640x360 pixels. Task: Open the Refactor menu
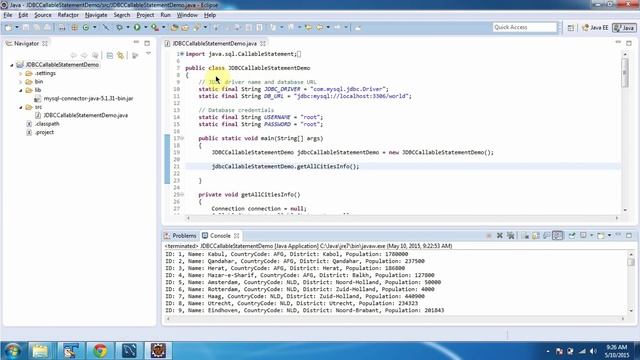68,15
